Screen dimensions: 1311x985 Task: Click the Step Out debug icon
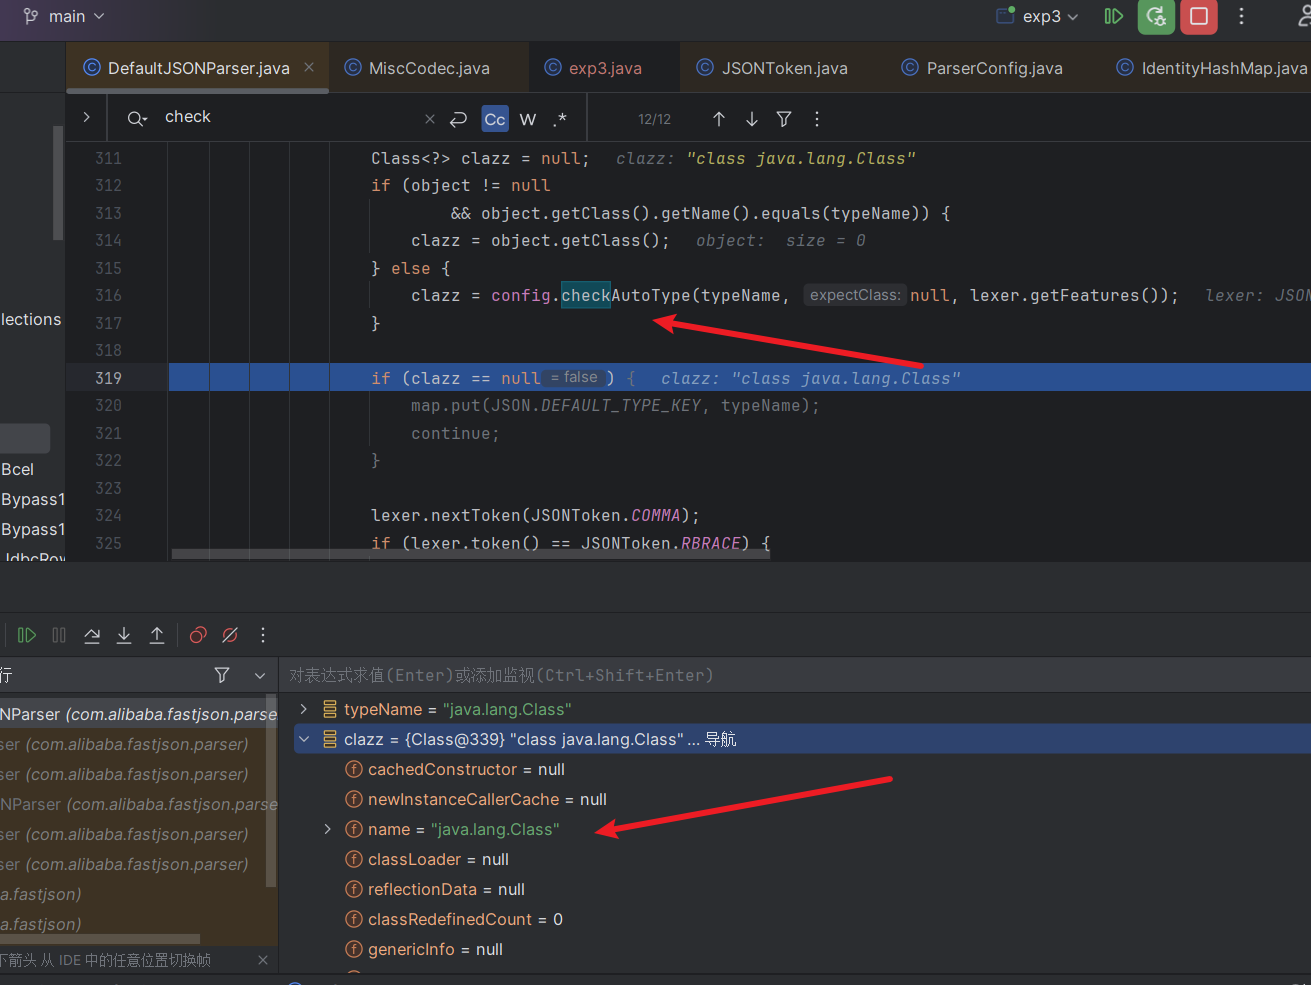coord(157,635)
